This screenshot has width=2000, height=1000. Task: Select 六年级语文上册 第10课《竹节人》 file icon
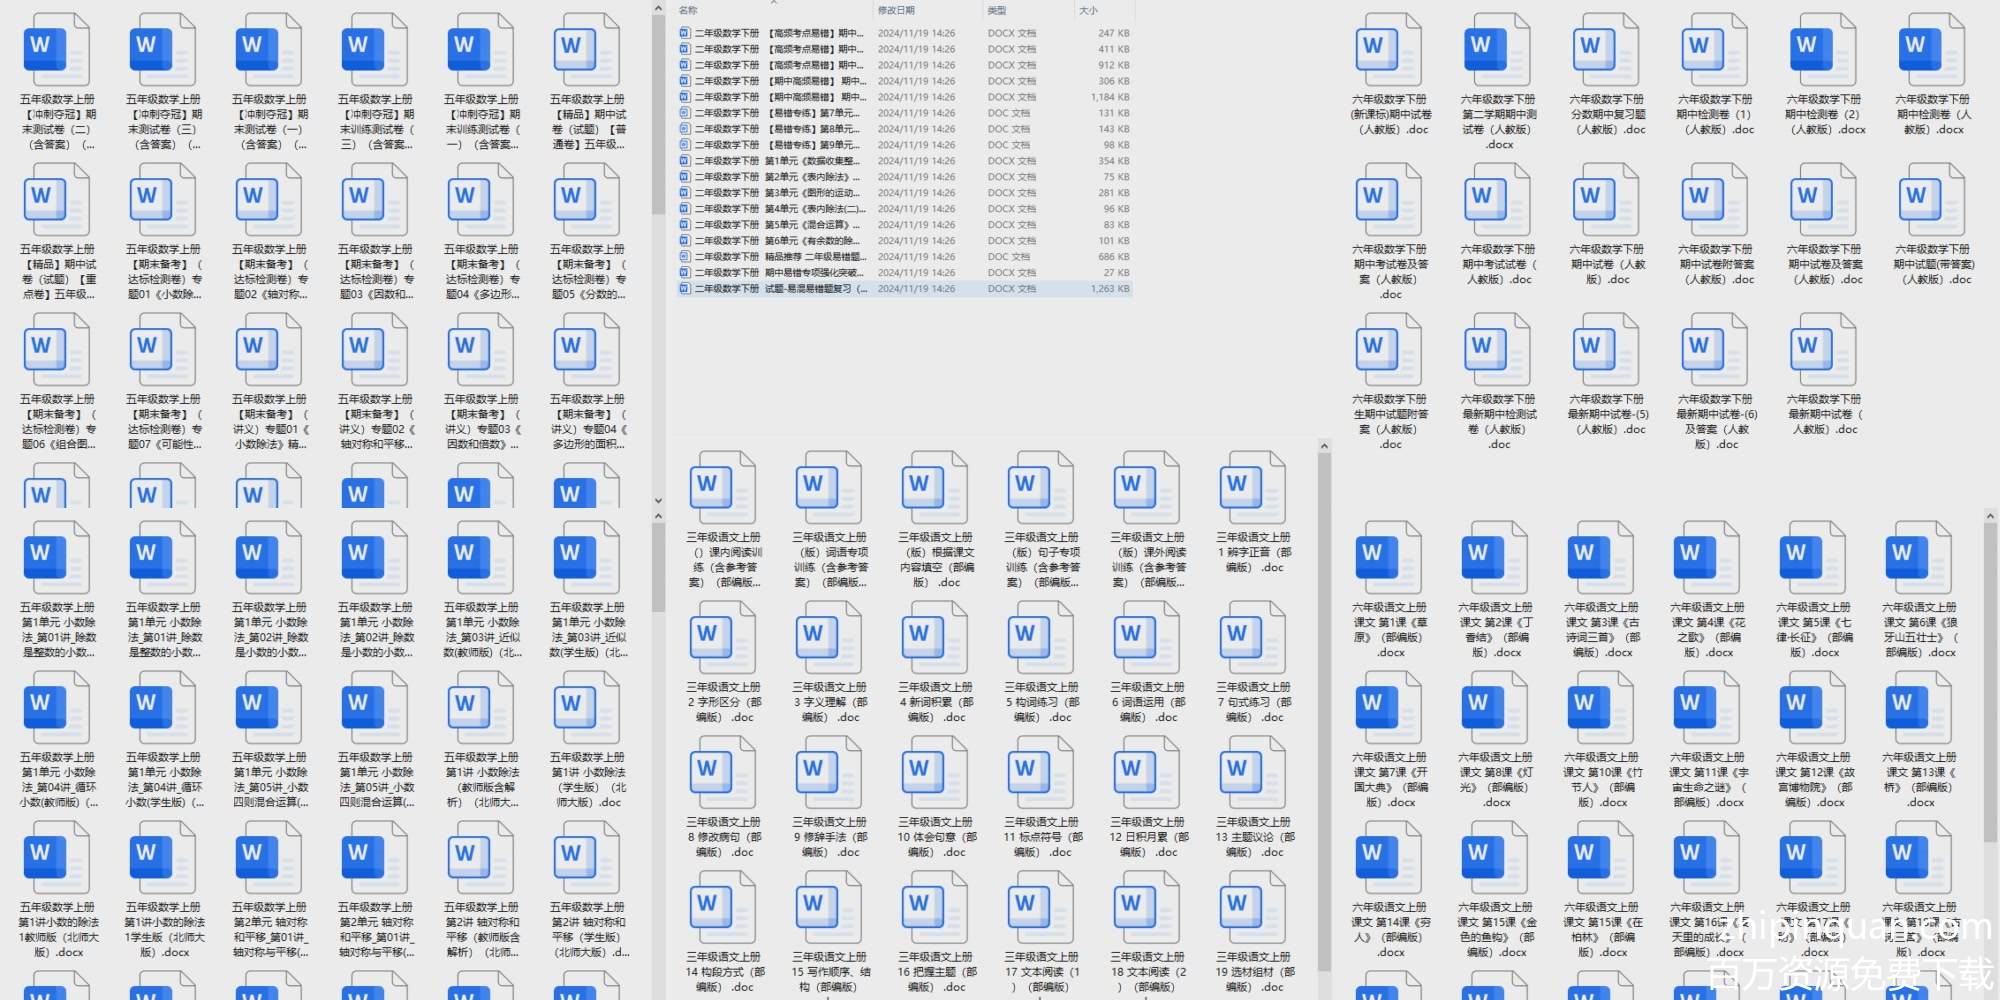click(1600, 707)
